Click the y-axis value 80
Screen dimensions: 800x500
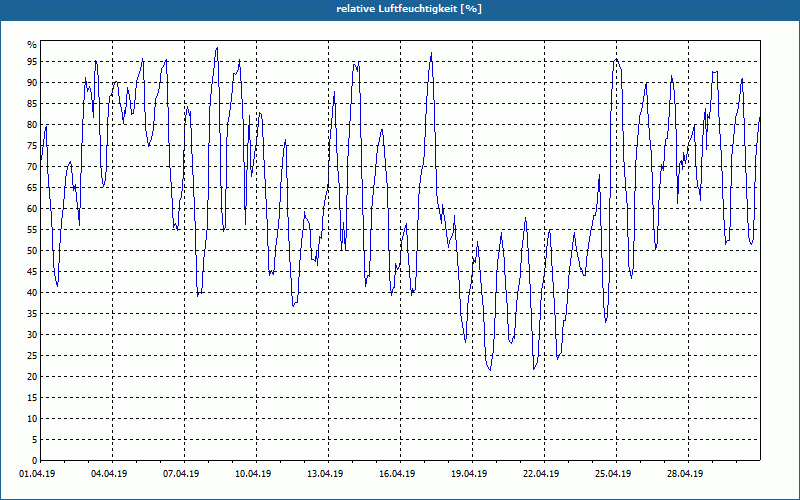(32, 124)
